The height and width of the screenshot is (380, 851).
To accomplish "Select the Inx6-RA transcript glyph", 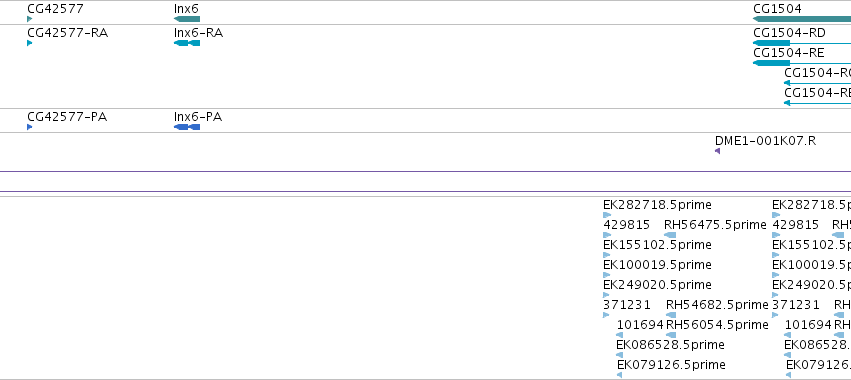I will click(x=187, y=43).
